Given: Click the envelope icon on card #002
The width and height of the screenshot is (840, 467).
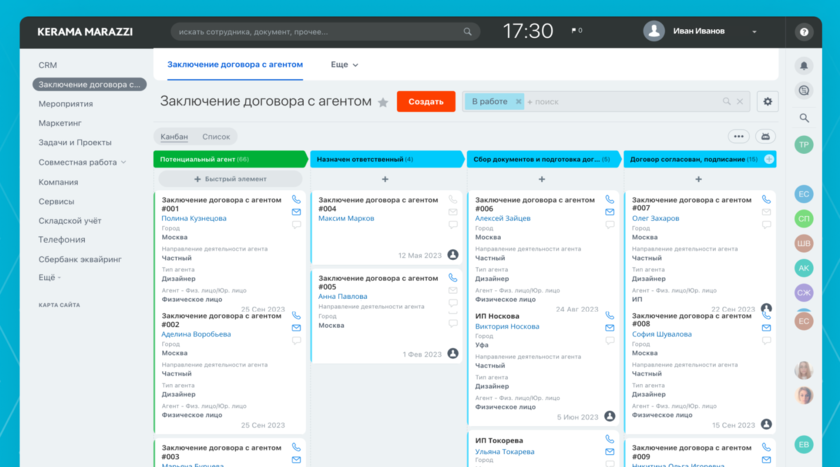Looking at the screenshot, I should click(296, 327).
